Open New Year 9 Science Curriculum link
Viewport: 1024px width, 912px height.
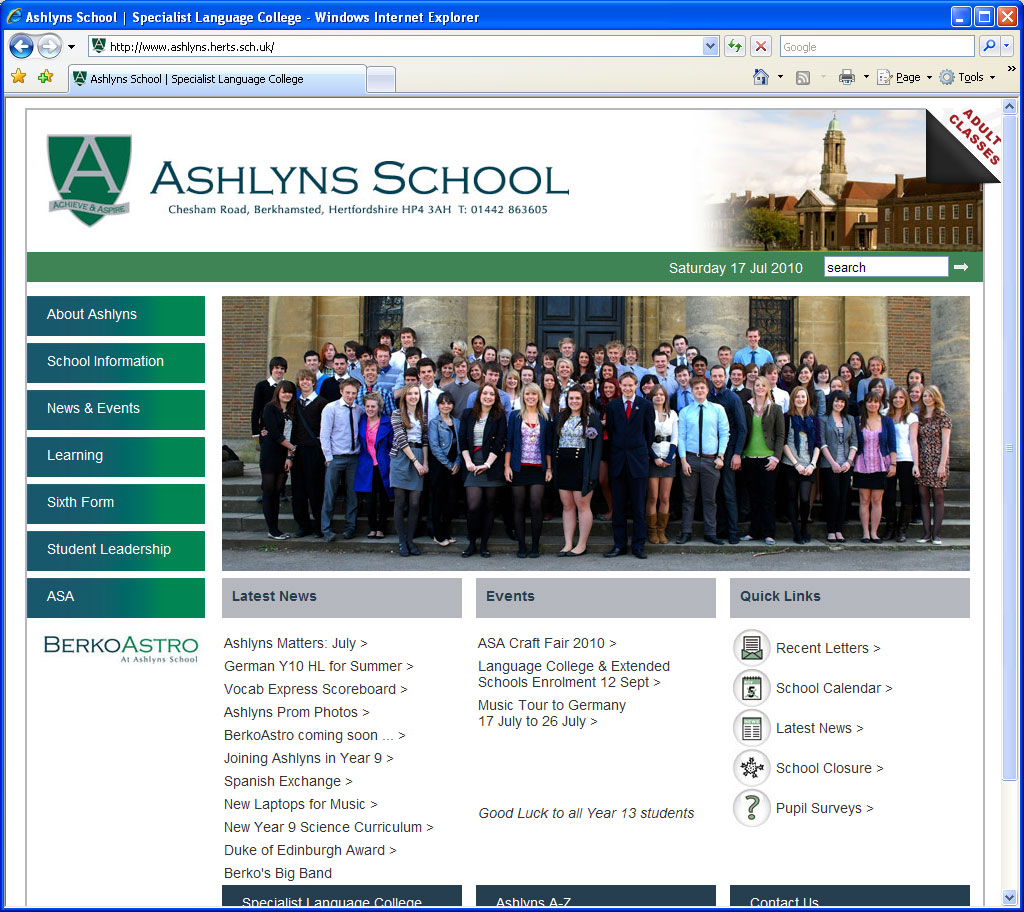tap(328, 826)
